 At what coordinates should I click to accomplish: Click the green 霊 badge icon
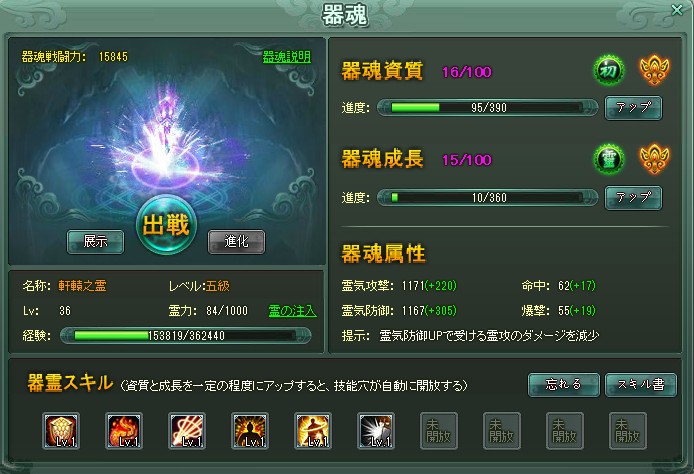(x=609, y=158)
